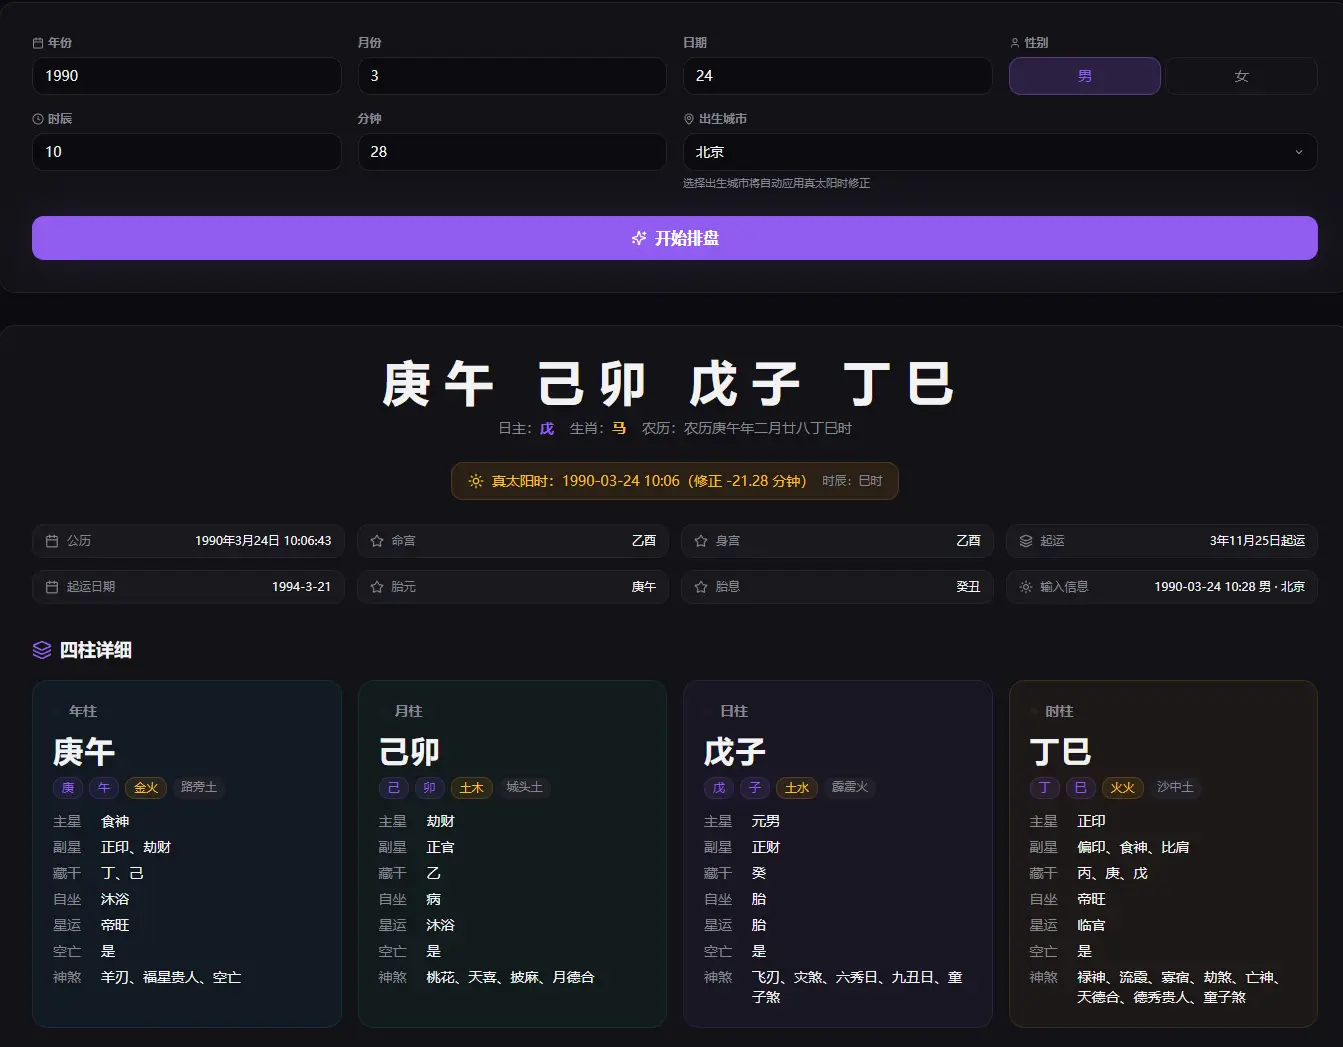Click the 路旁土 tag in 年柱 card
Viewport: 1343px width, 1047px height.
[x=199, y=788]
